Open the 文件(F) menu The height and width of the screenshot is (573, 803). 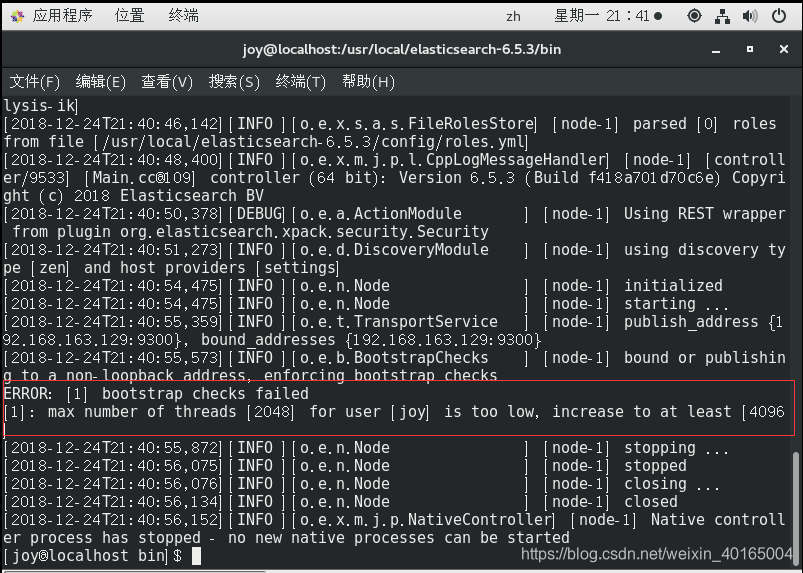[34, 81]
